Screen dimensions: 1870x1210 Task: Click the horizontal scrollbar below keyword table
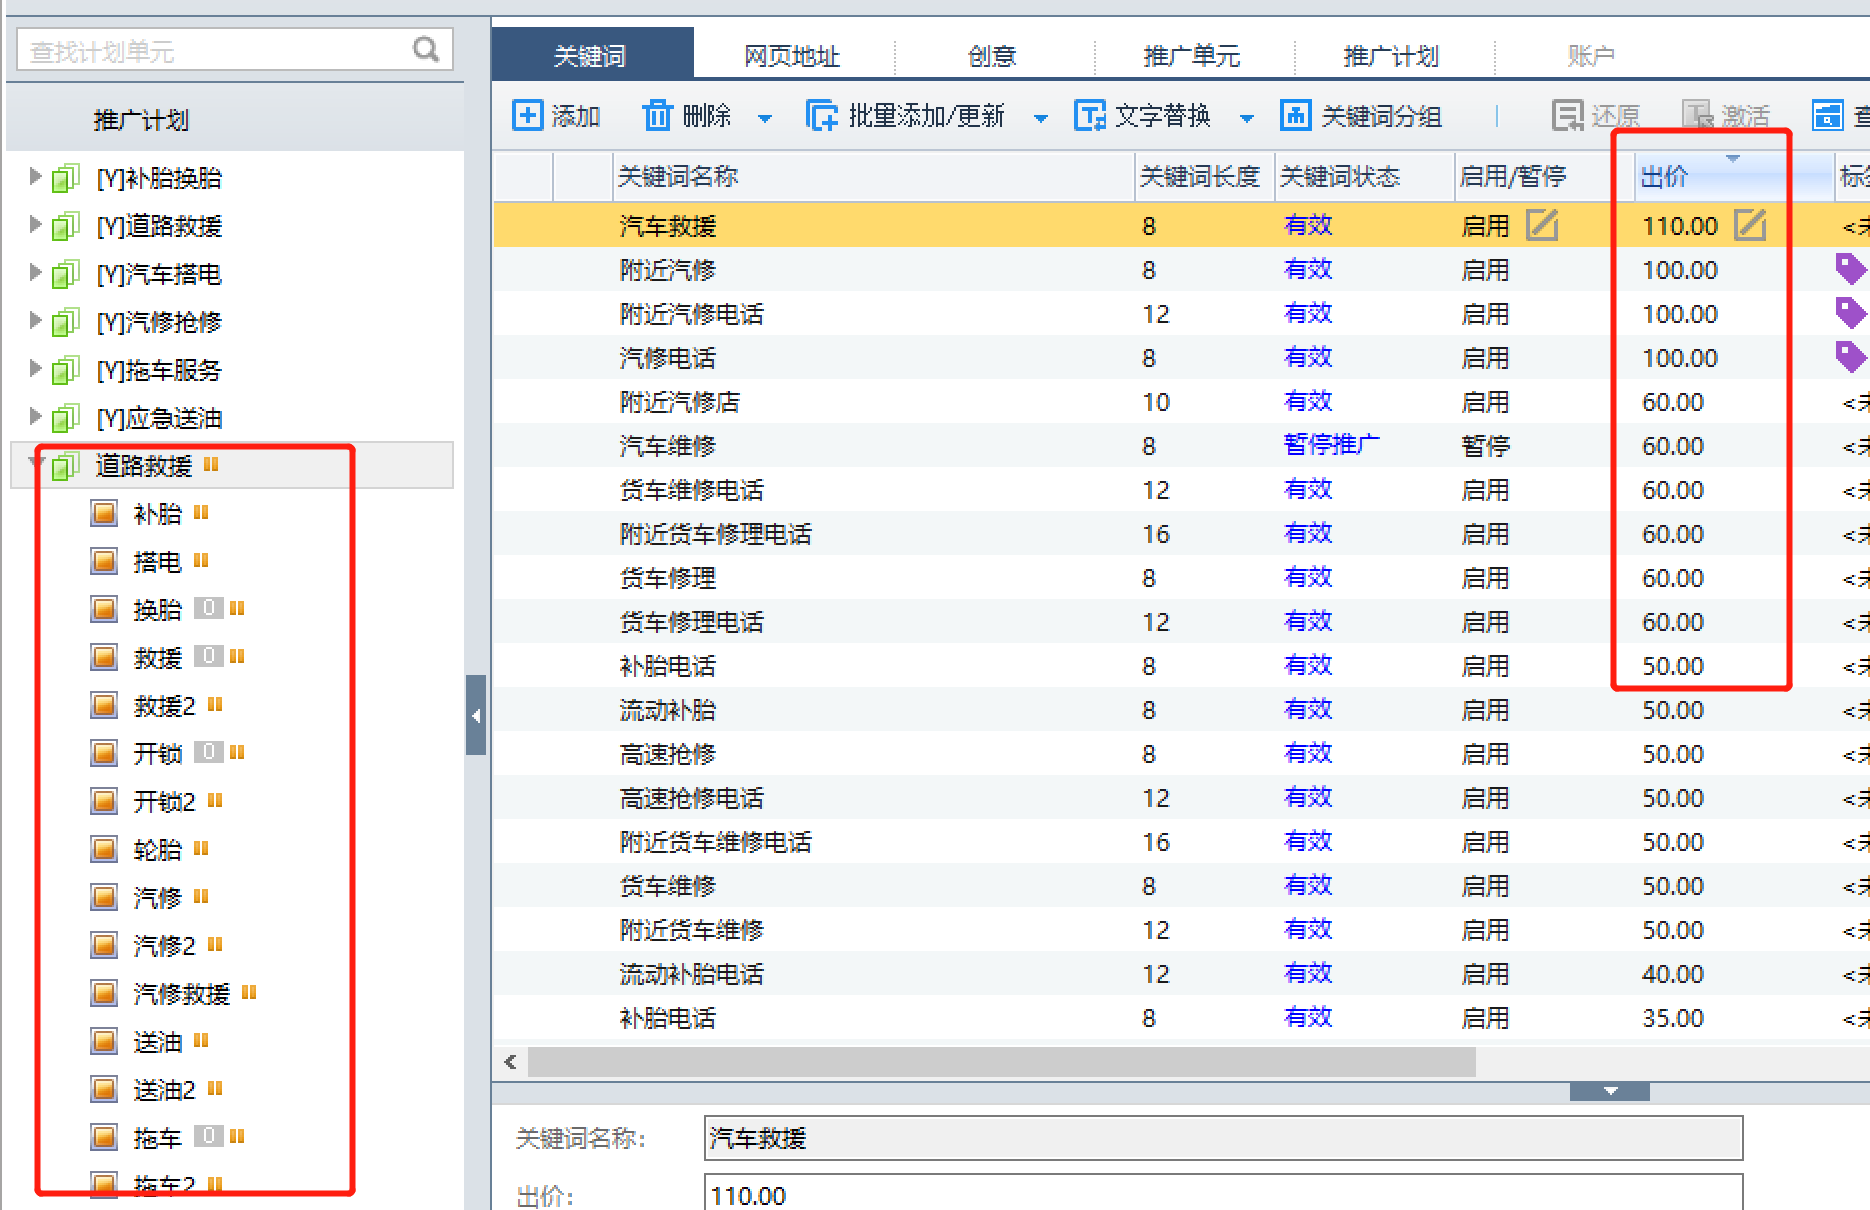click(x=1000, y=1061)
